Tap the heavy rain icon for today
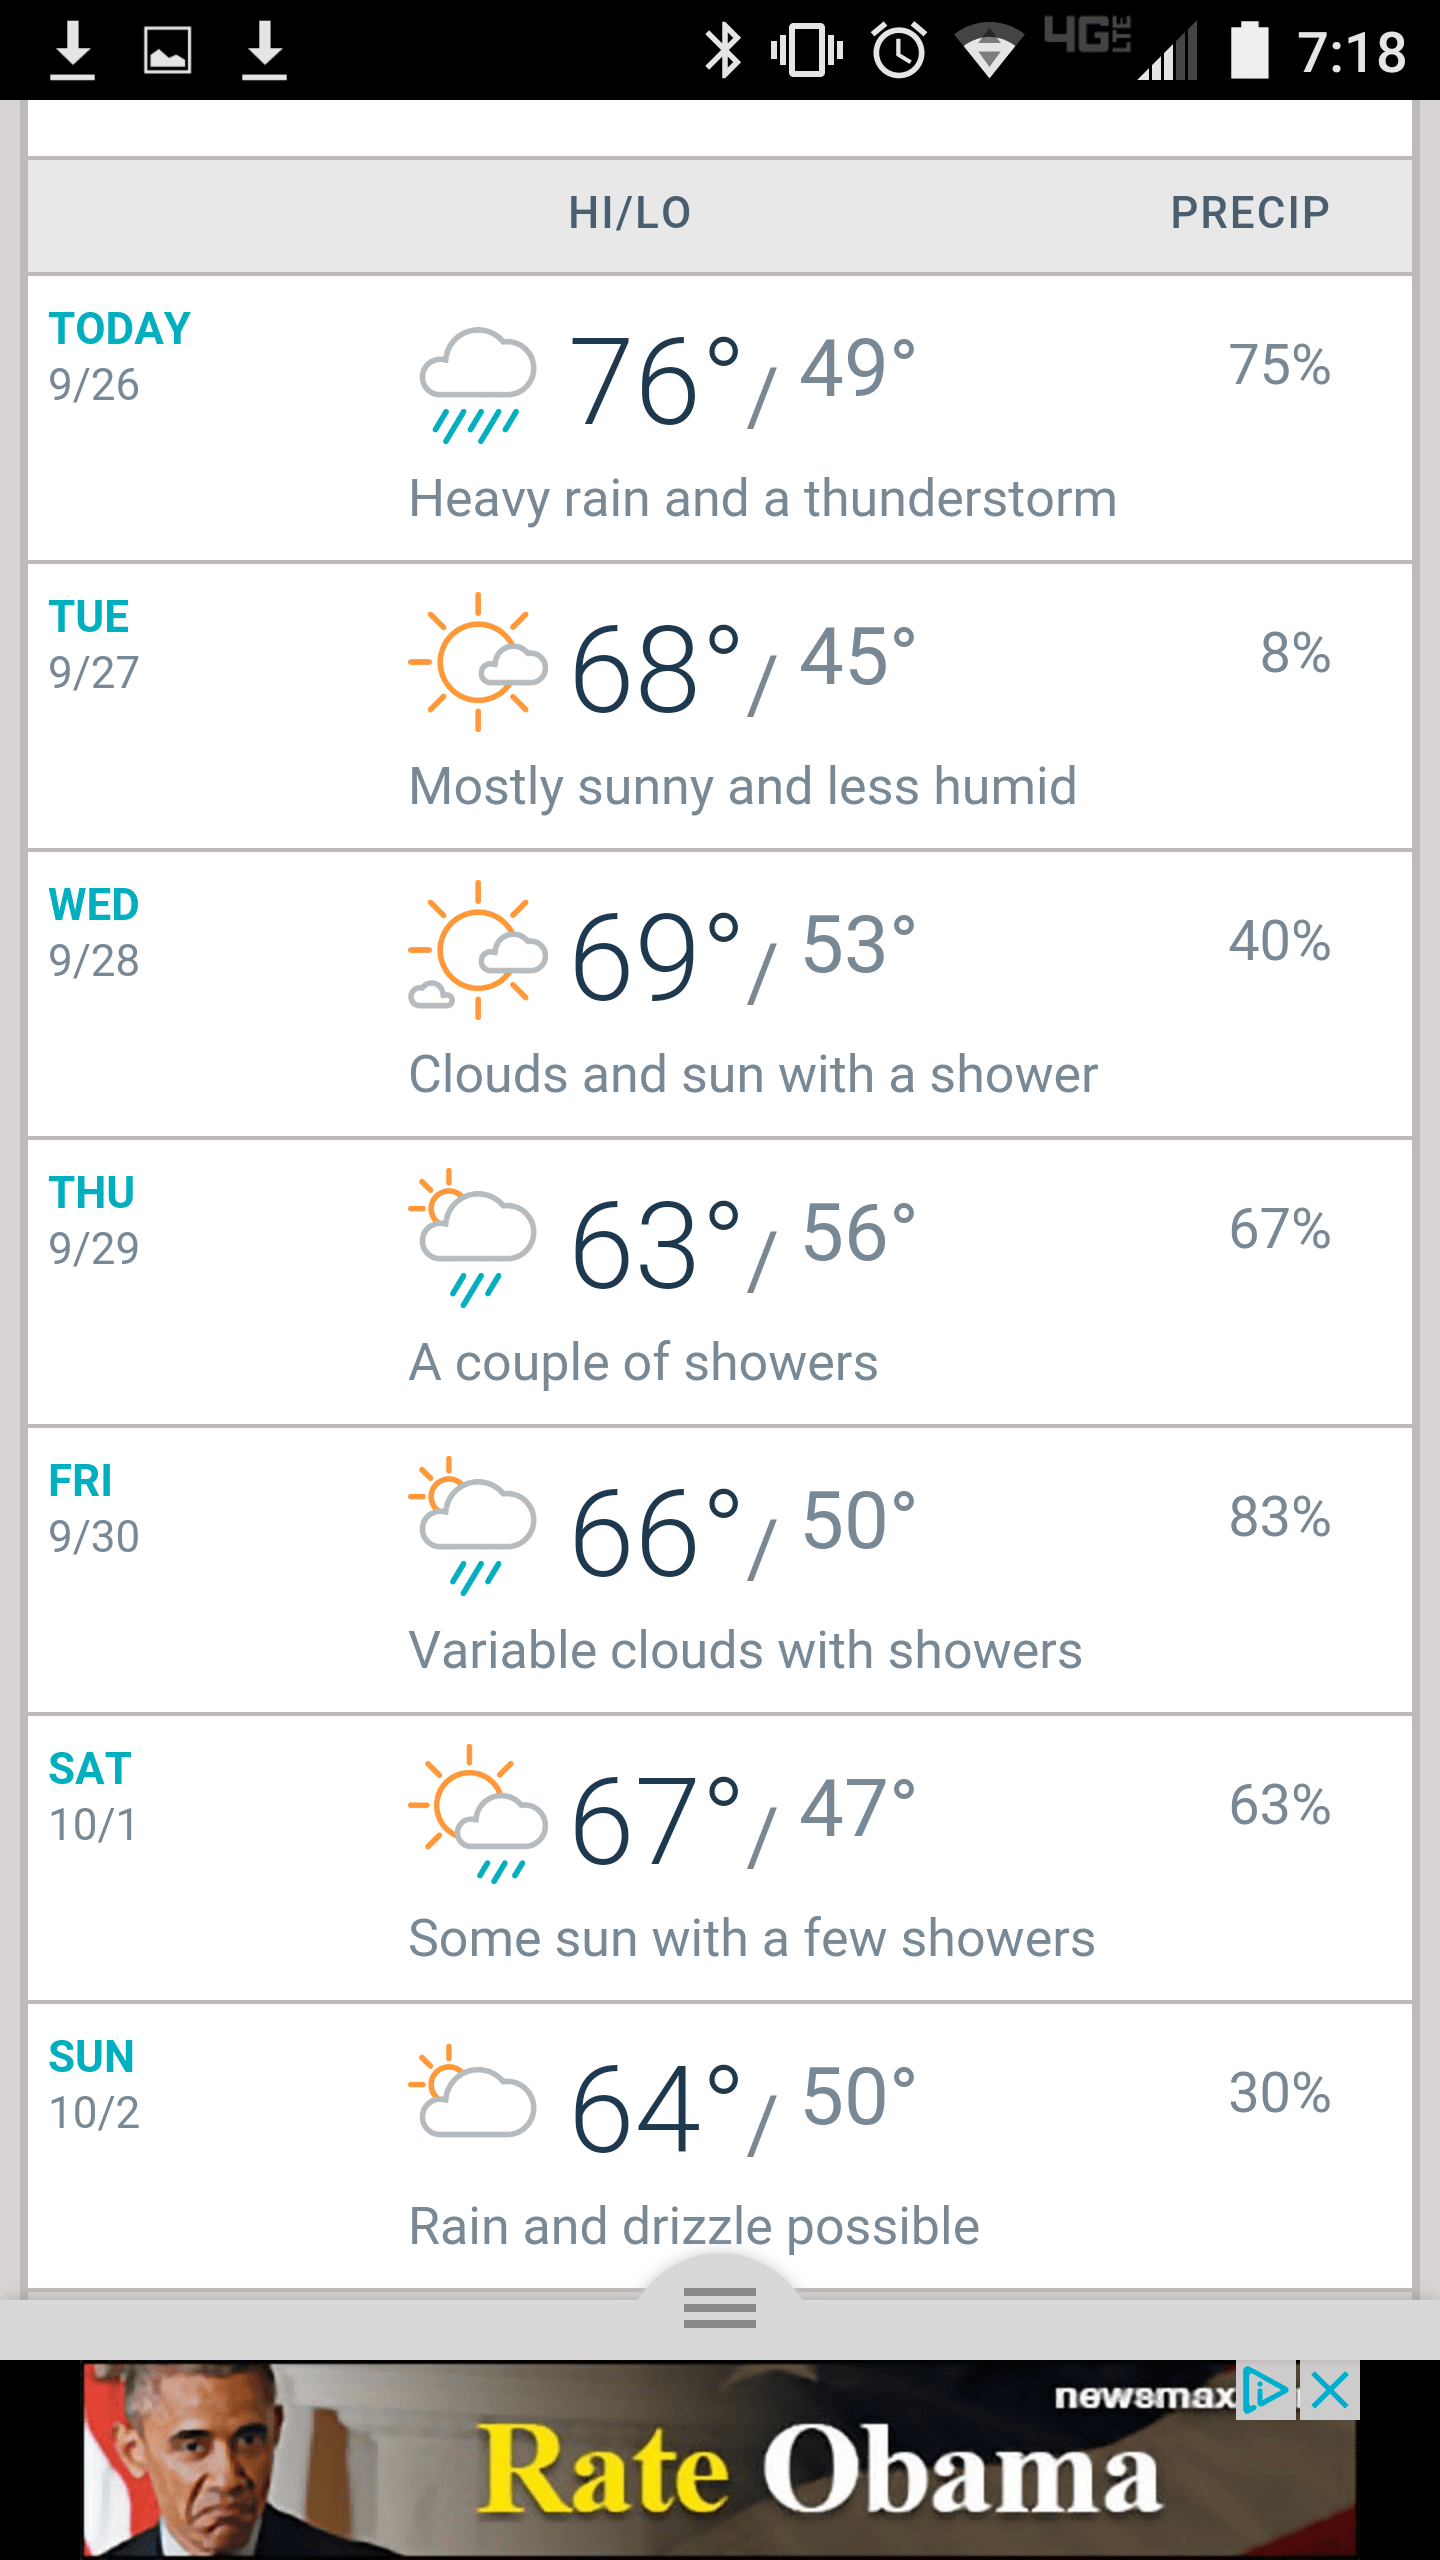The width and height of the screenshot is (1440, 2560). [478, 385]
